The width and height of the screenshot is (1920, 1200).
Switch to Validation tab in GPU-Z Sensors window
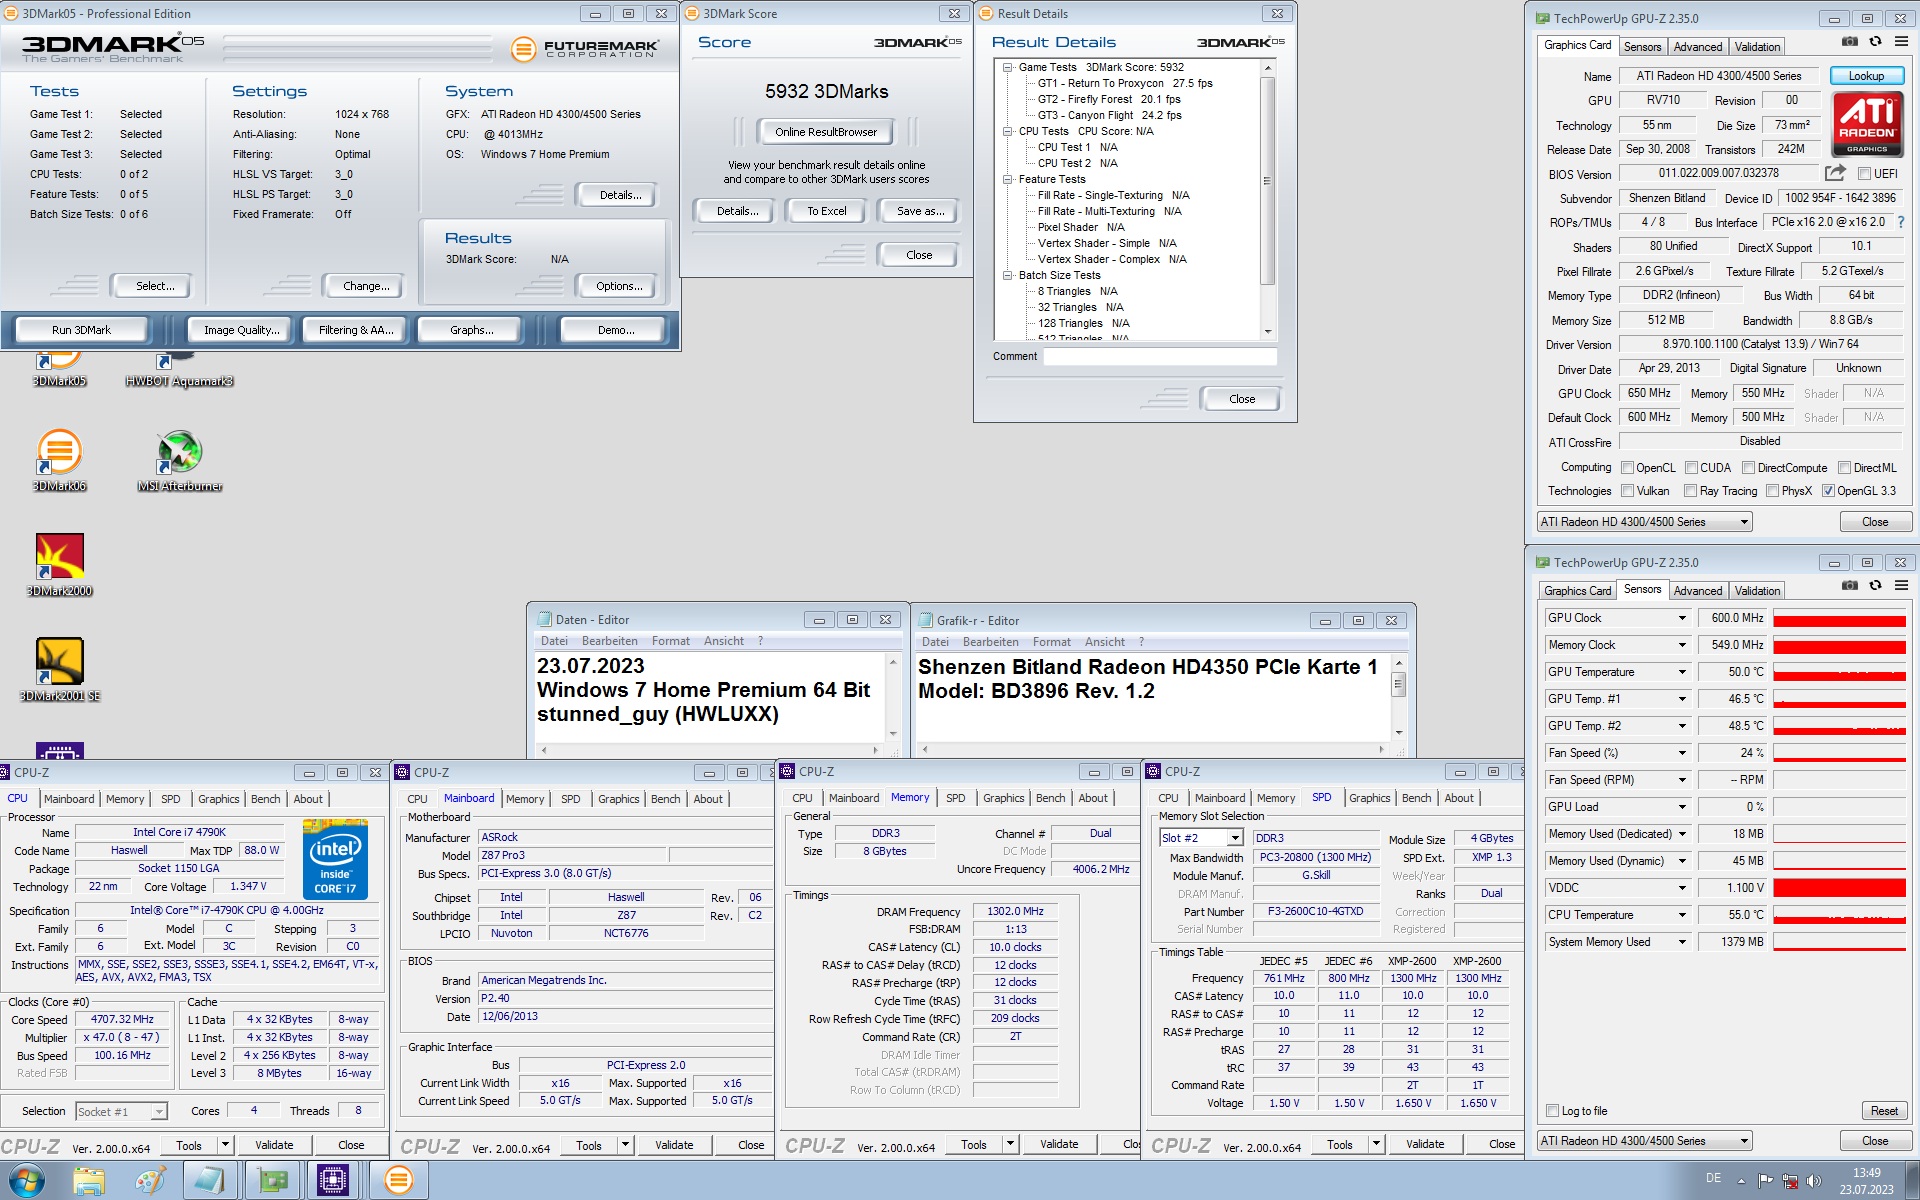coord(1757,591)
